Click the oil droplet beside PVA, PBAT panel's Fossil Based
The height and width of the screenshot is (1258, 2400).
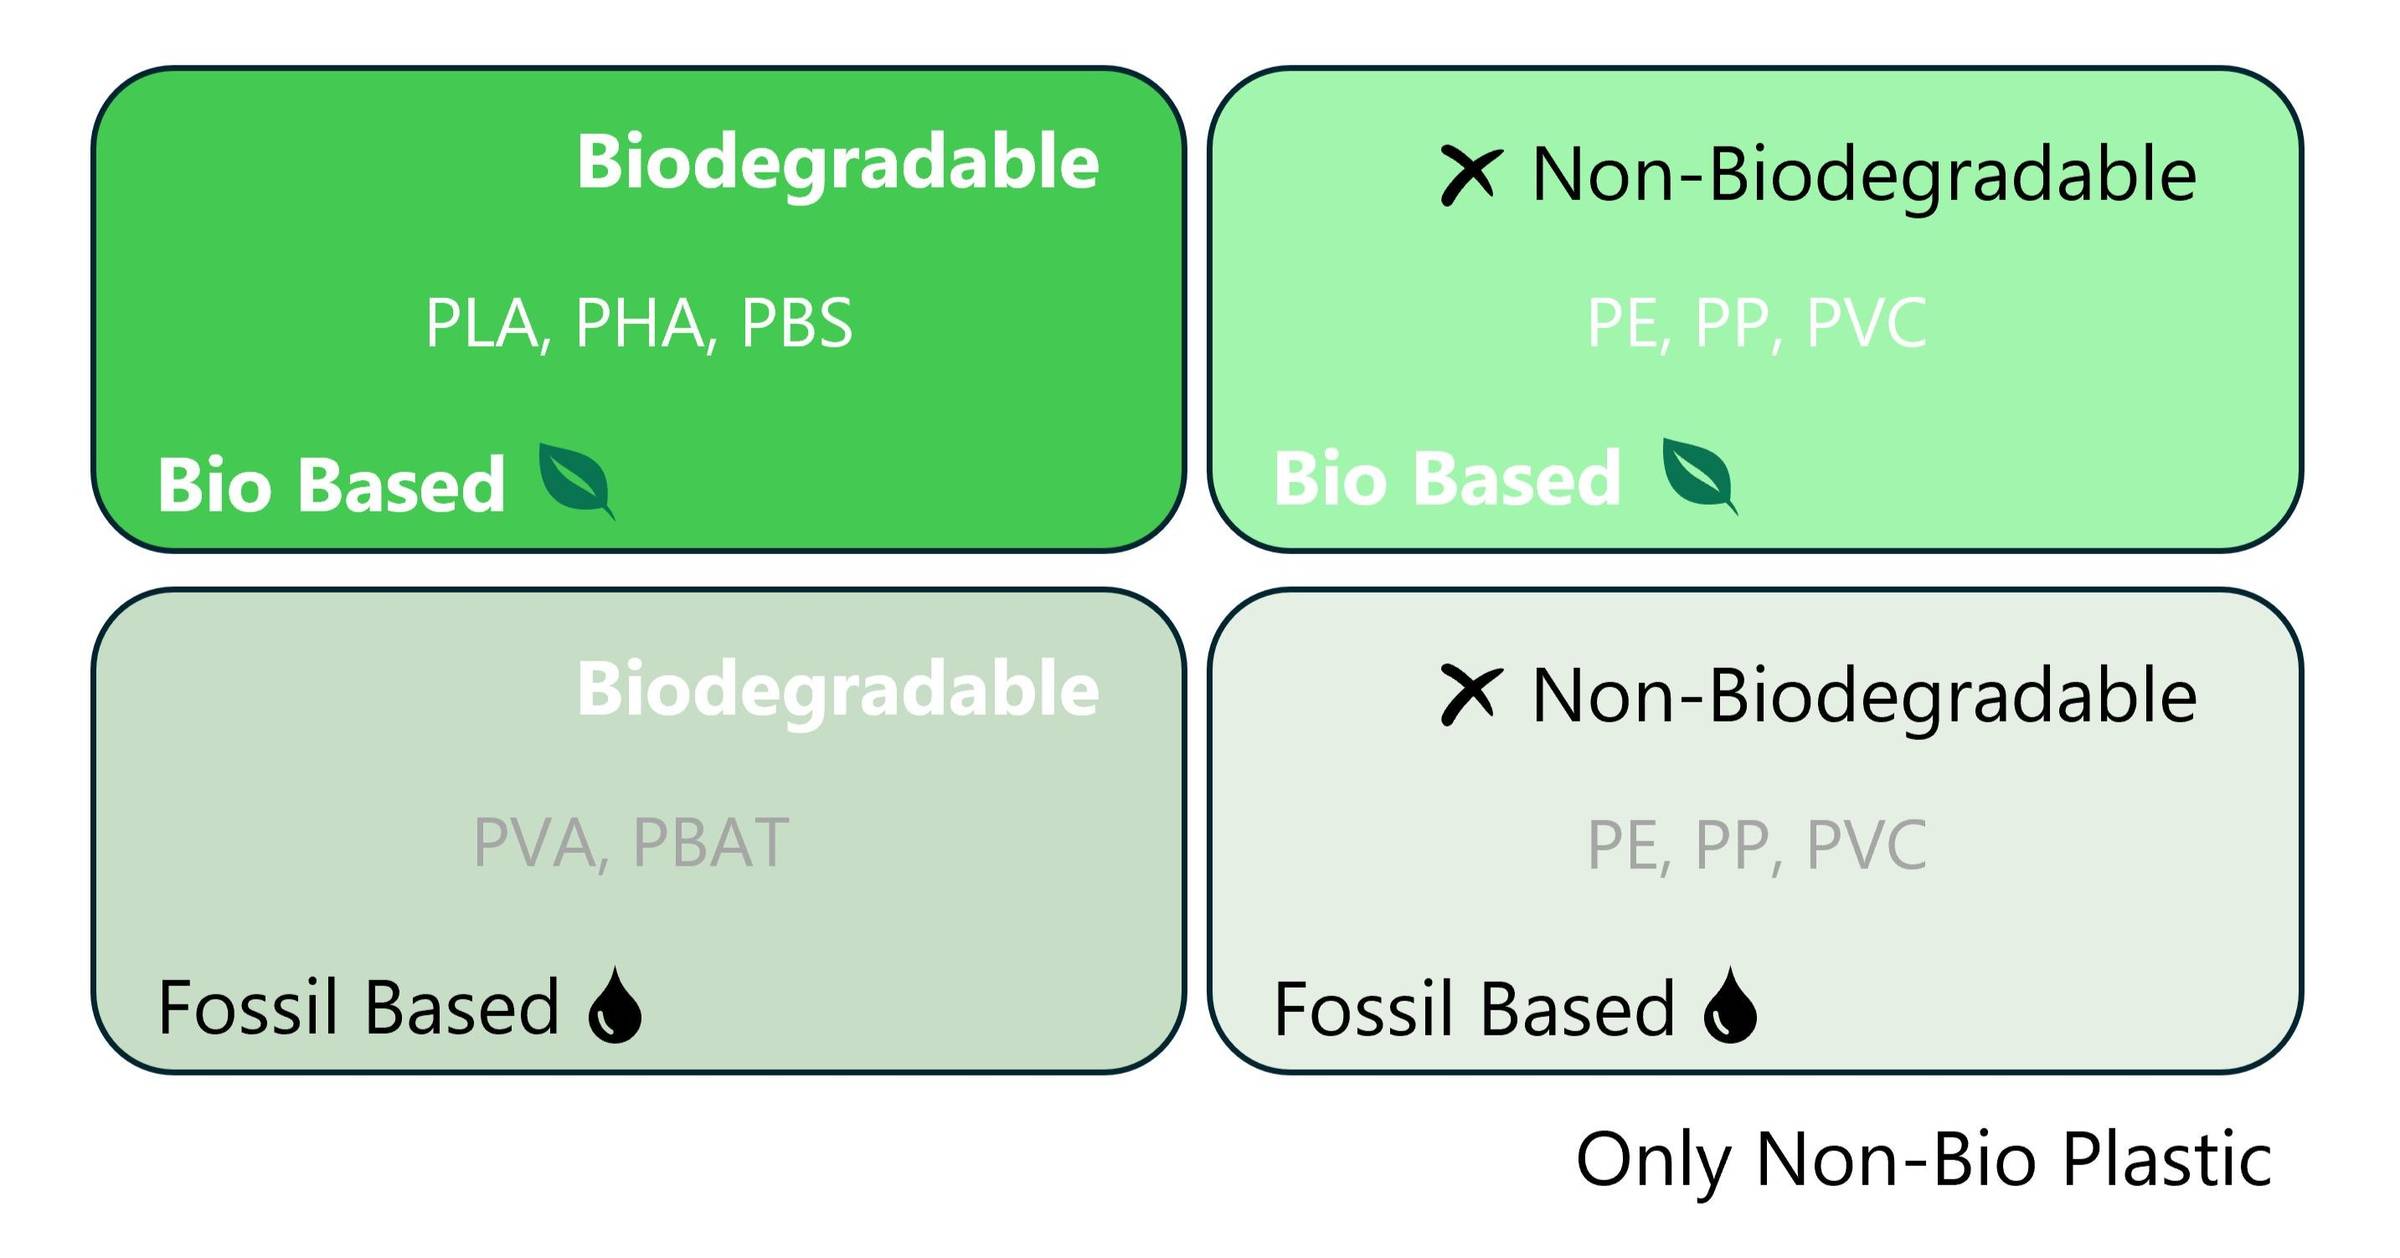pyautogui.click(x=615, y=1007)
